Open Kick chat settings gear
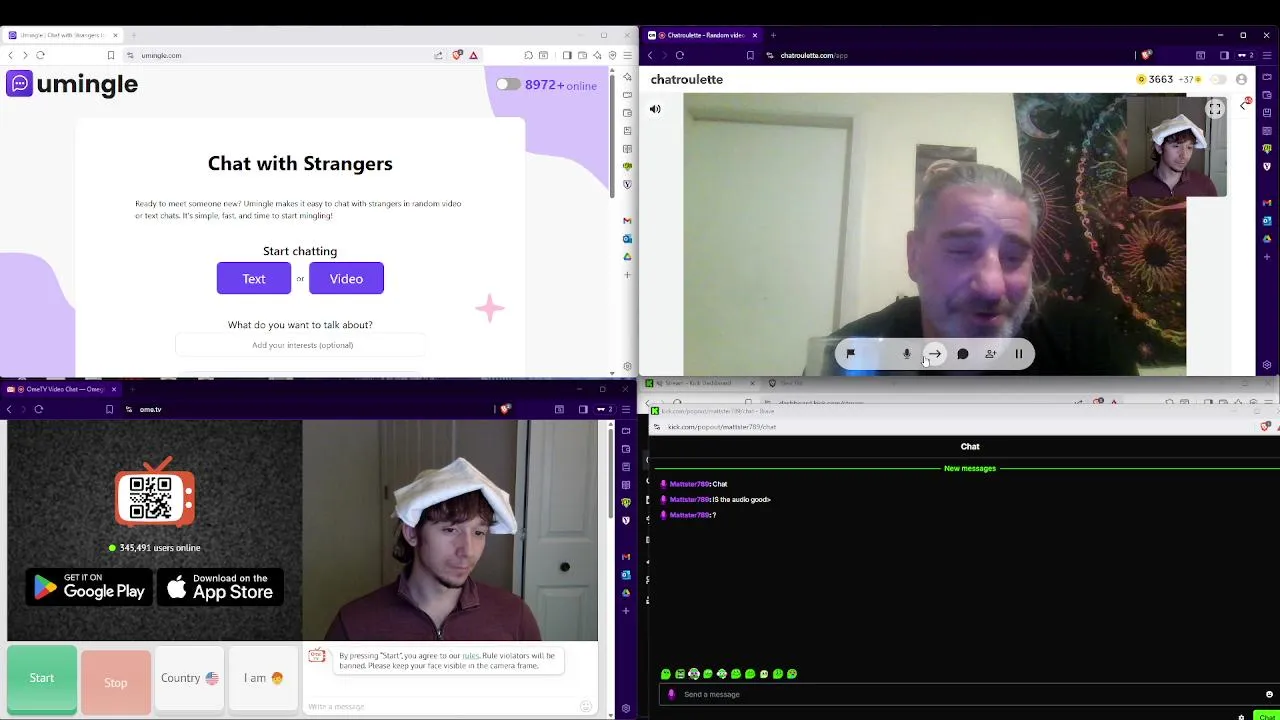1280x720 pixels. point(1241,716)
